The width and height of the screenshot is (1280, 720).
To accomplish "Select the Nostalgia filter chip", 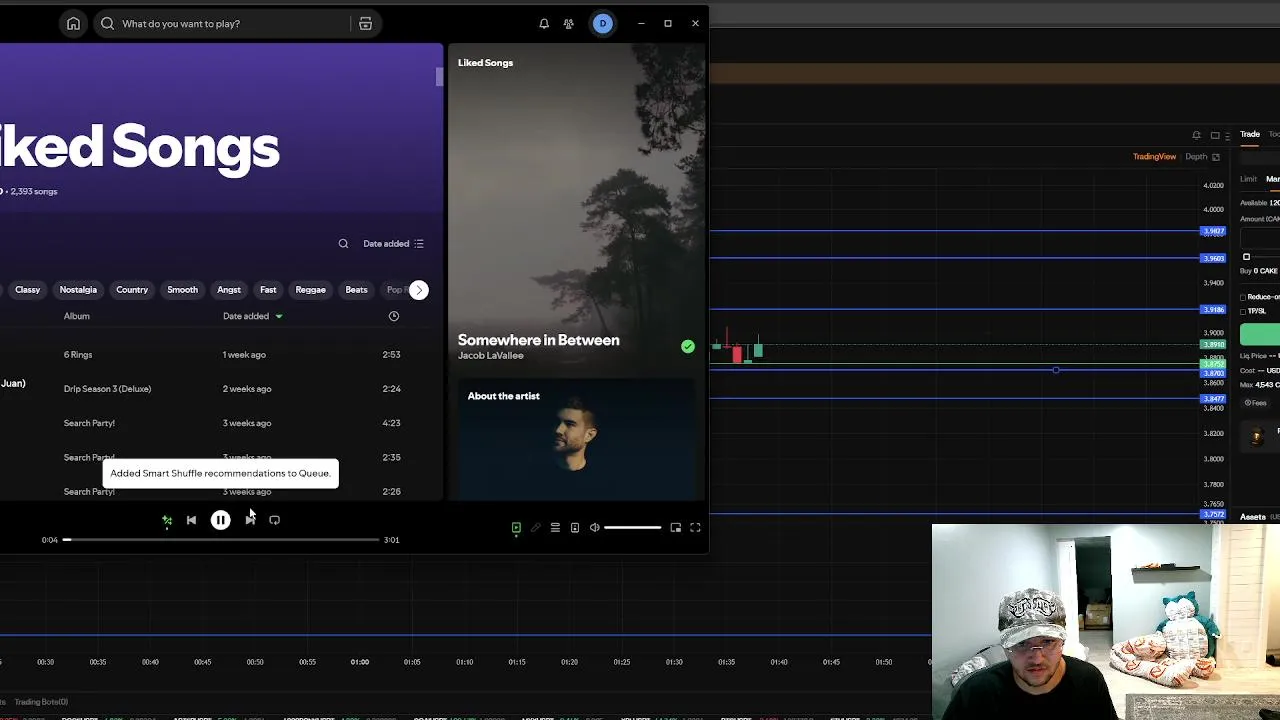I will pos(78,290).
